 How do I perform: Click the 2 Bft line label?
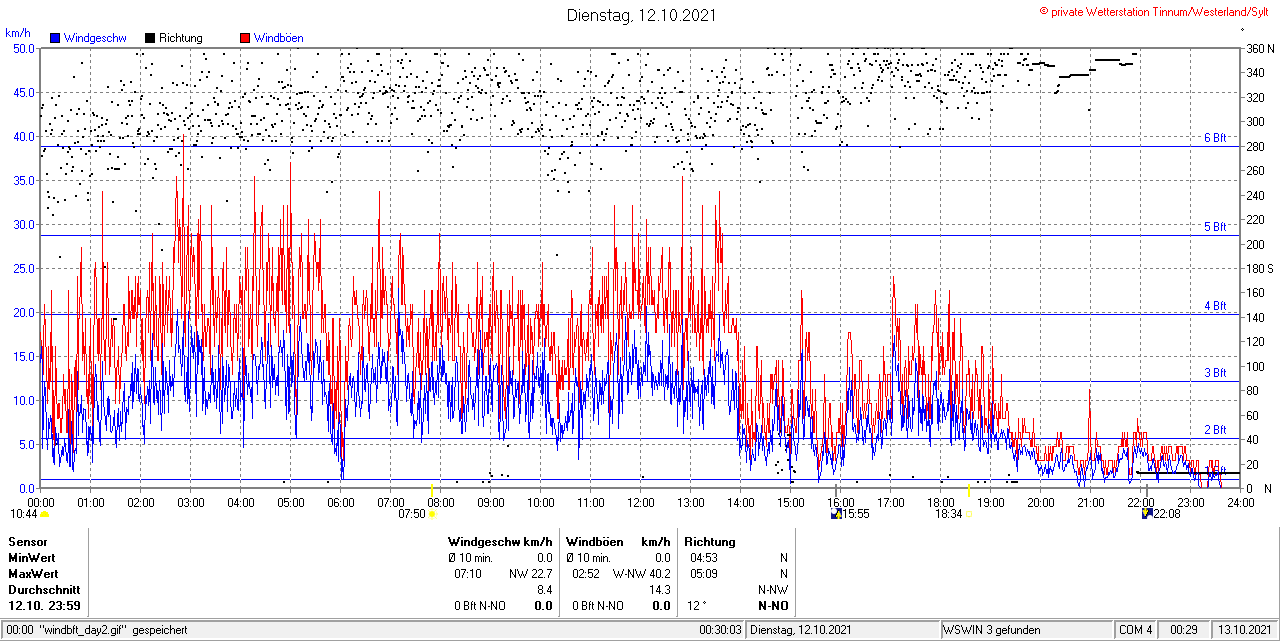point(1215,430)
